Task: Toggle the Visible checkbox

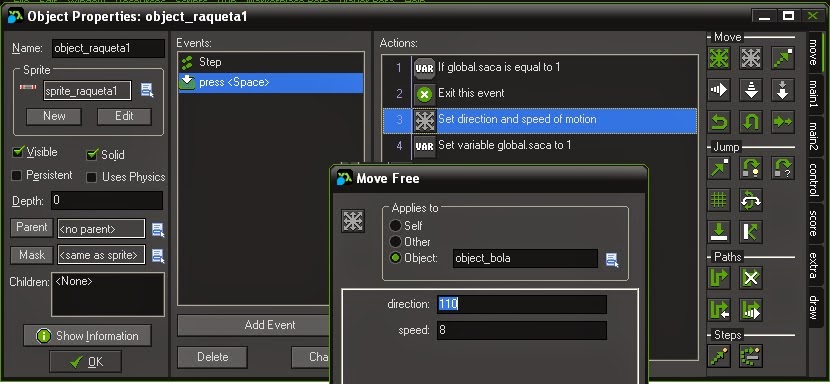Action: 17,153
